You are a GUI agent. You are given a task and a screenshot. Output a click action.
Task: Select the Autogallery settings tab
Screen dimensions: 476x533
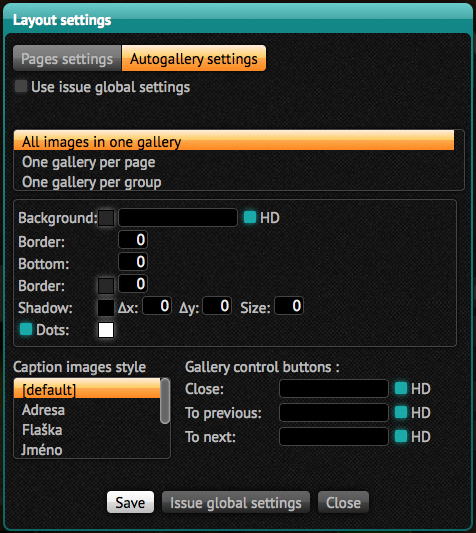(194, 58)
